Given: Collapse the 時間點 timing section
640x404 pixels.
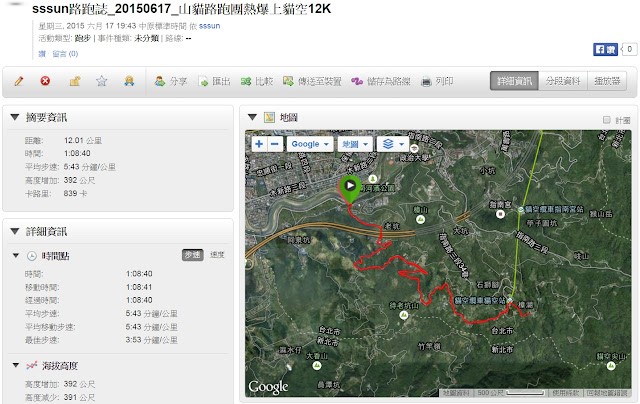Looking at the screenshot, I should click(x=16, y=255).
